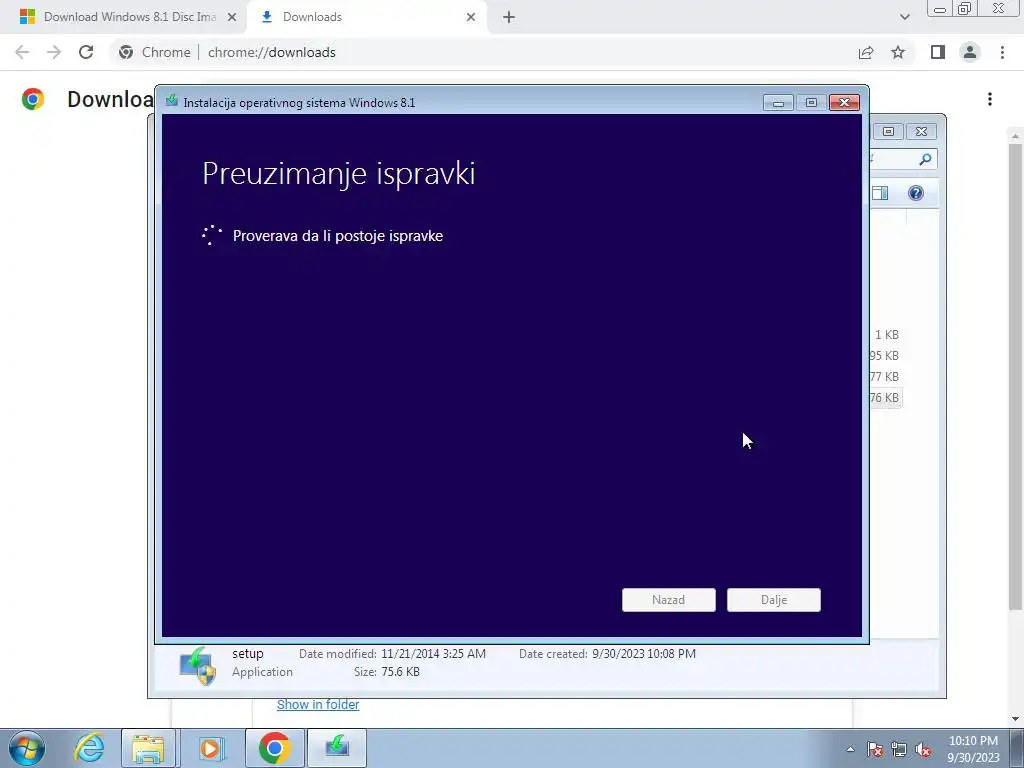Viewport: 1024px width, 768px height.
Task: Click the setup application icon in details pane
Action: coord(197,665)
